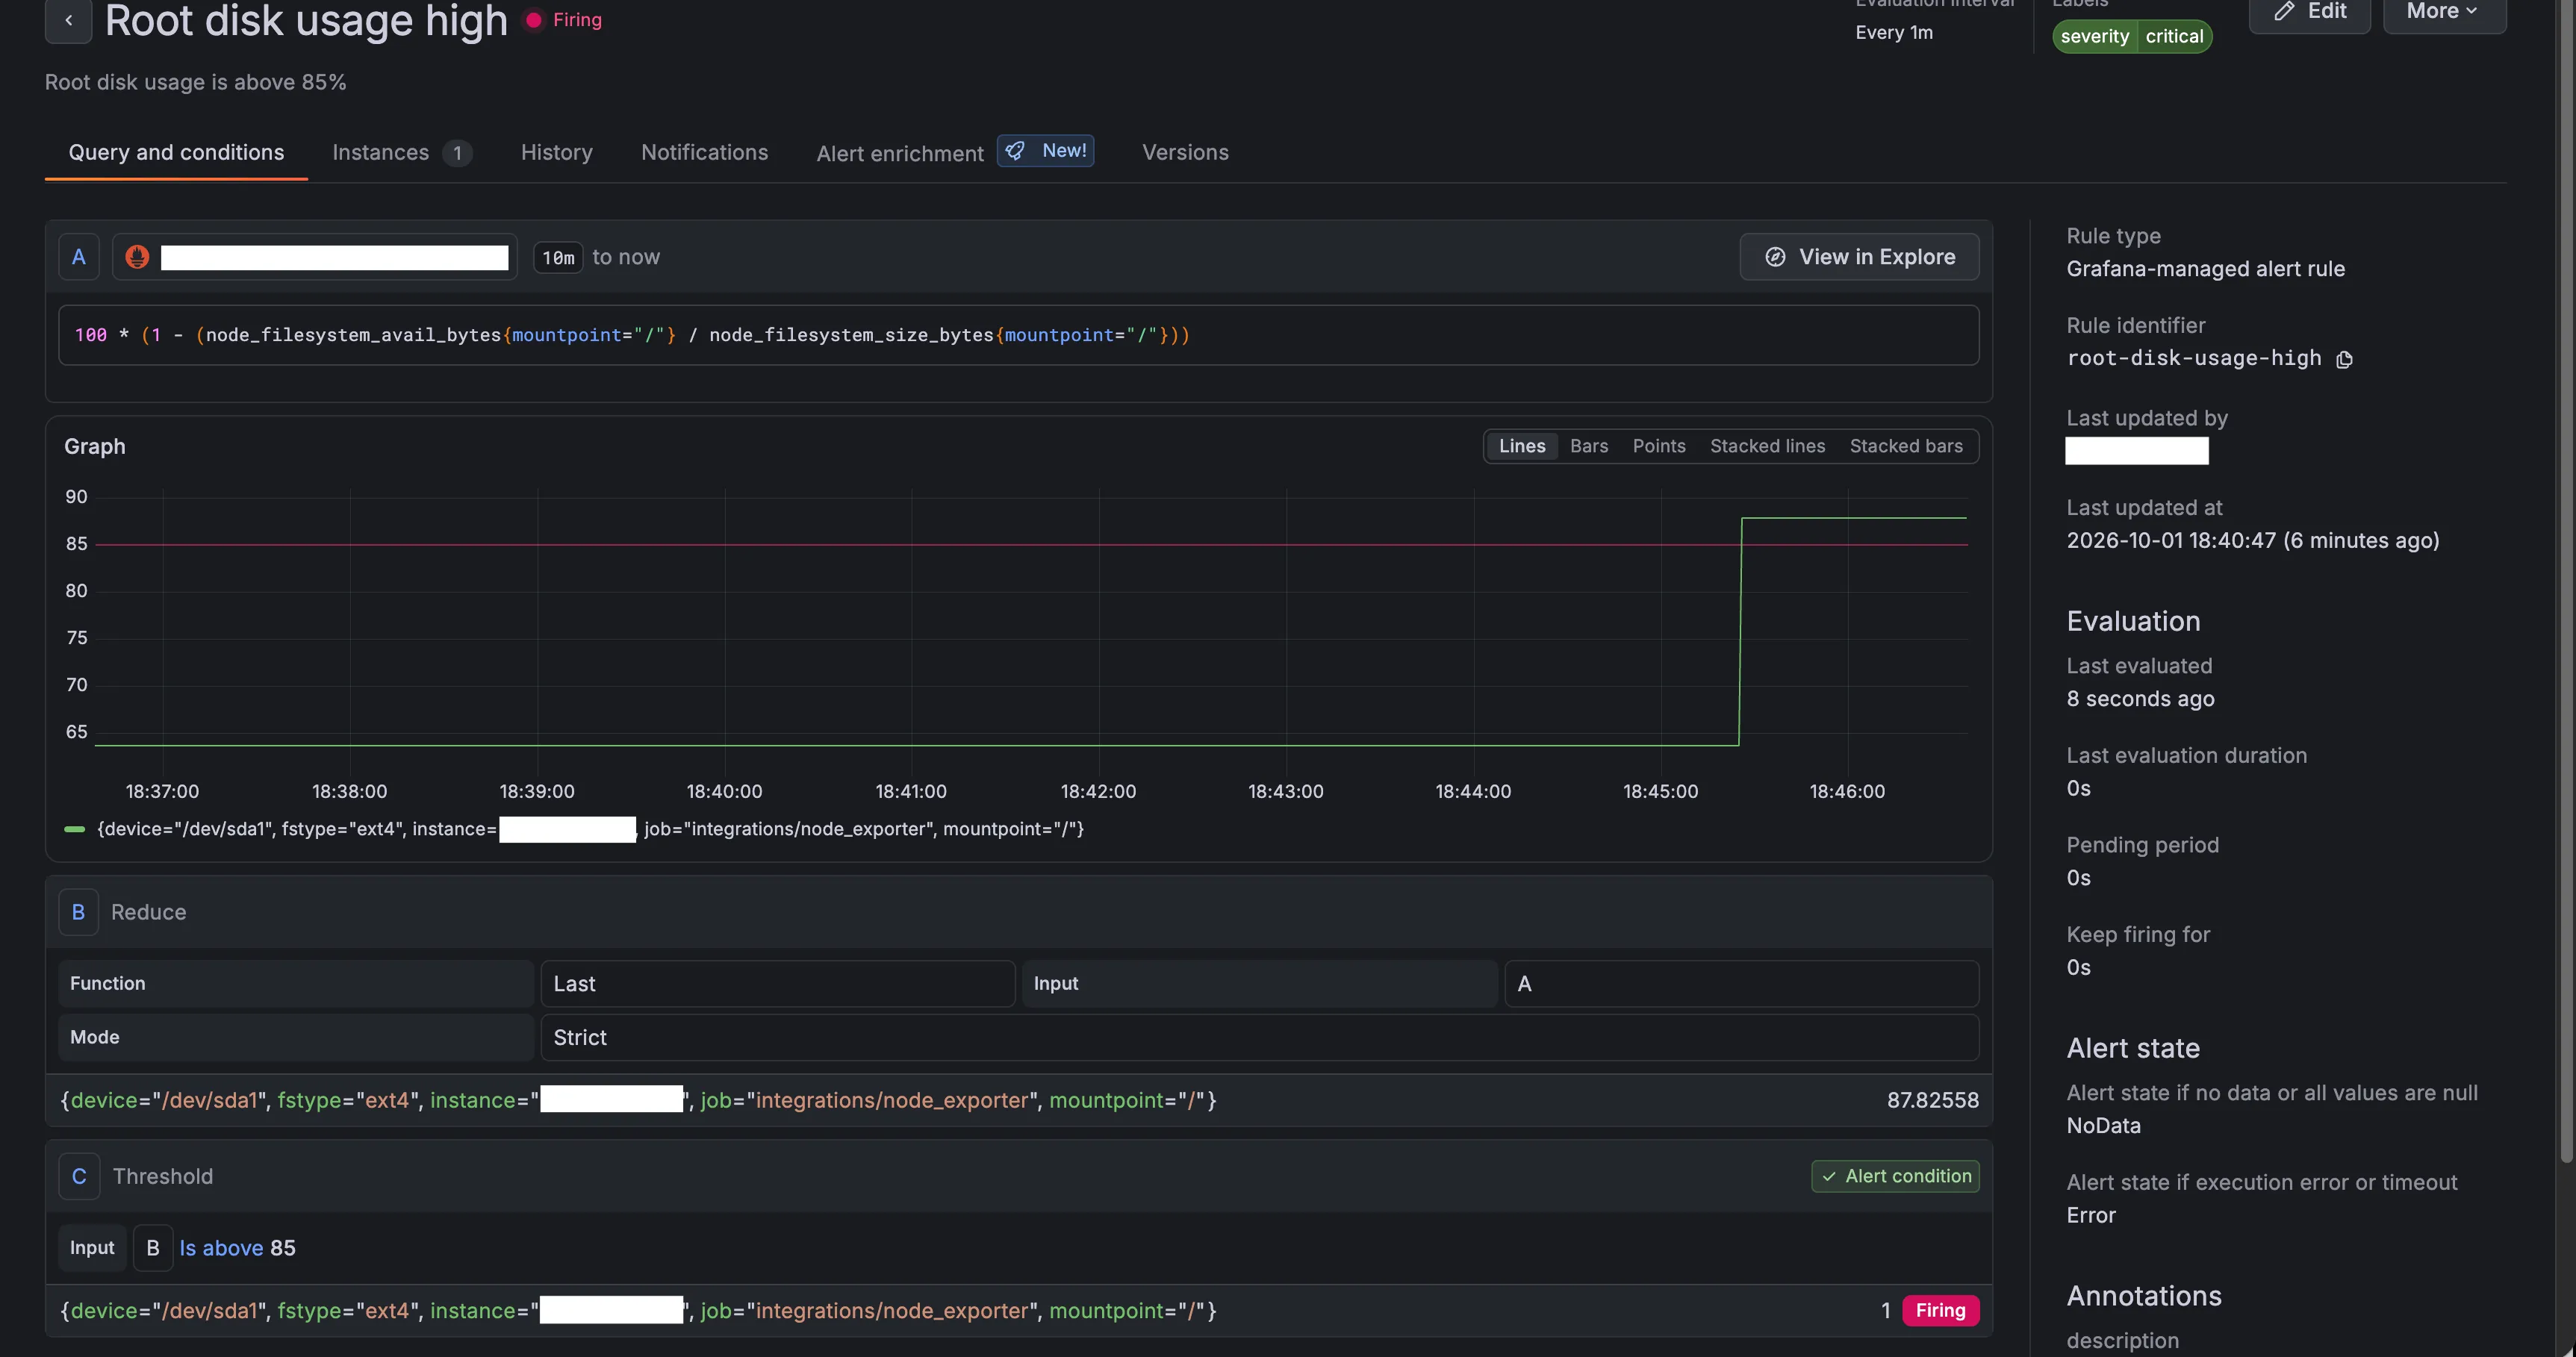Screen dimensions: 2576x1357
Task: Open the More actions dropdown
Action: click(x=2444, y=12)
